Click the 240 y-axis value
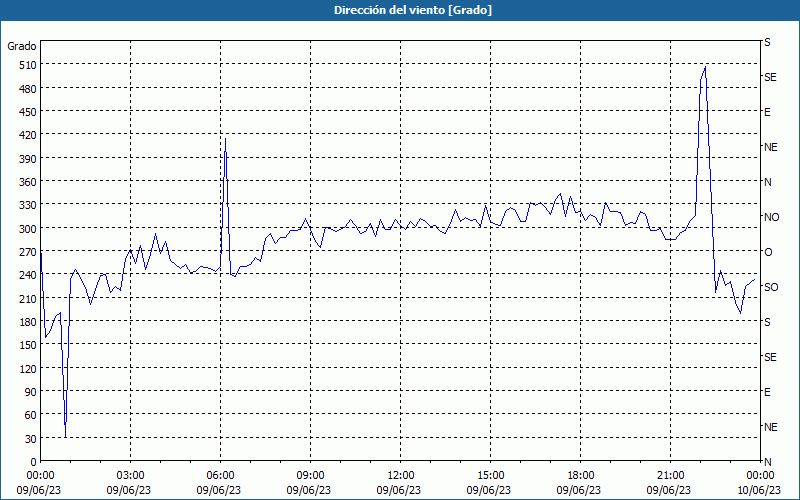 click(x=27, y=276)
